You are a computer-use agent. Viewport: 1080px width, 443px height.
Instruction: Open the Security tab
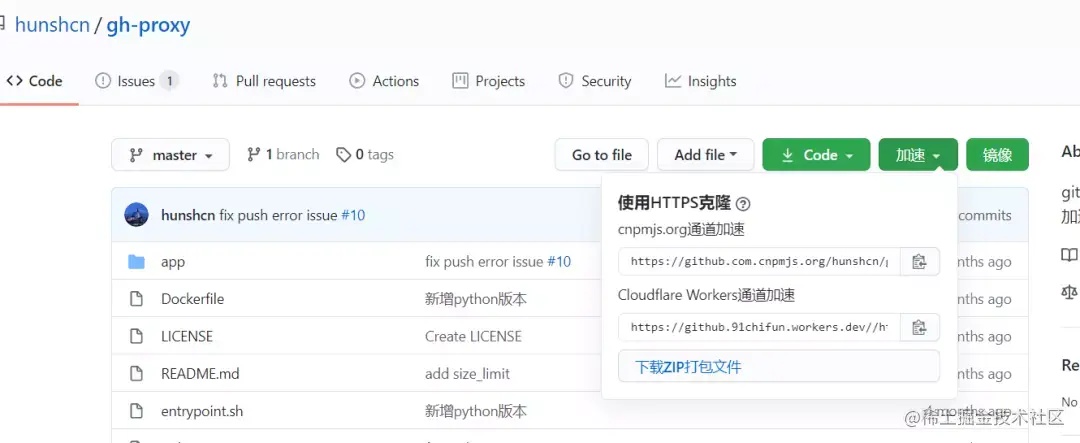pyautogui.click(x=594, y=81)
